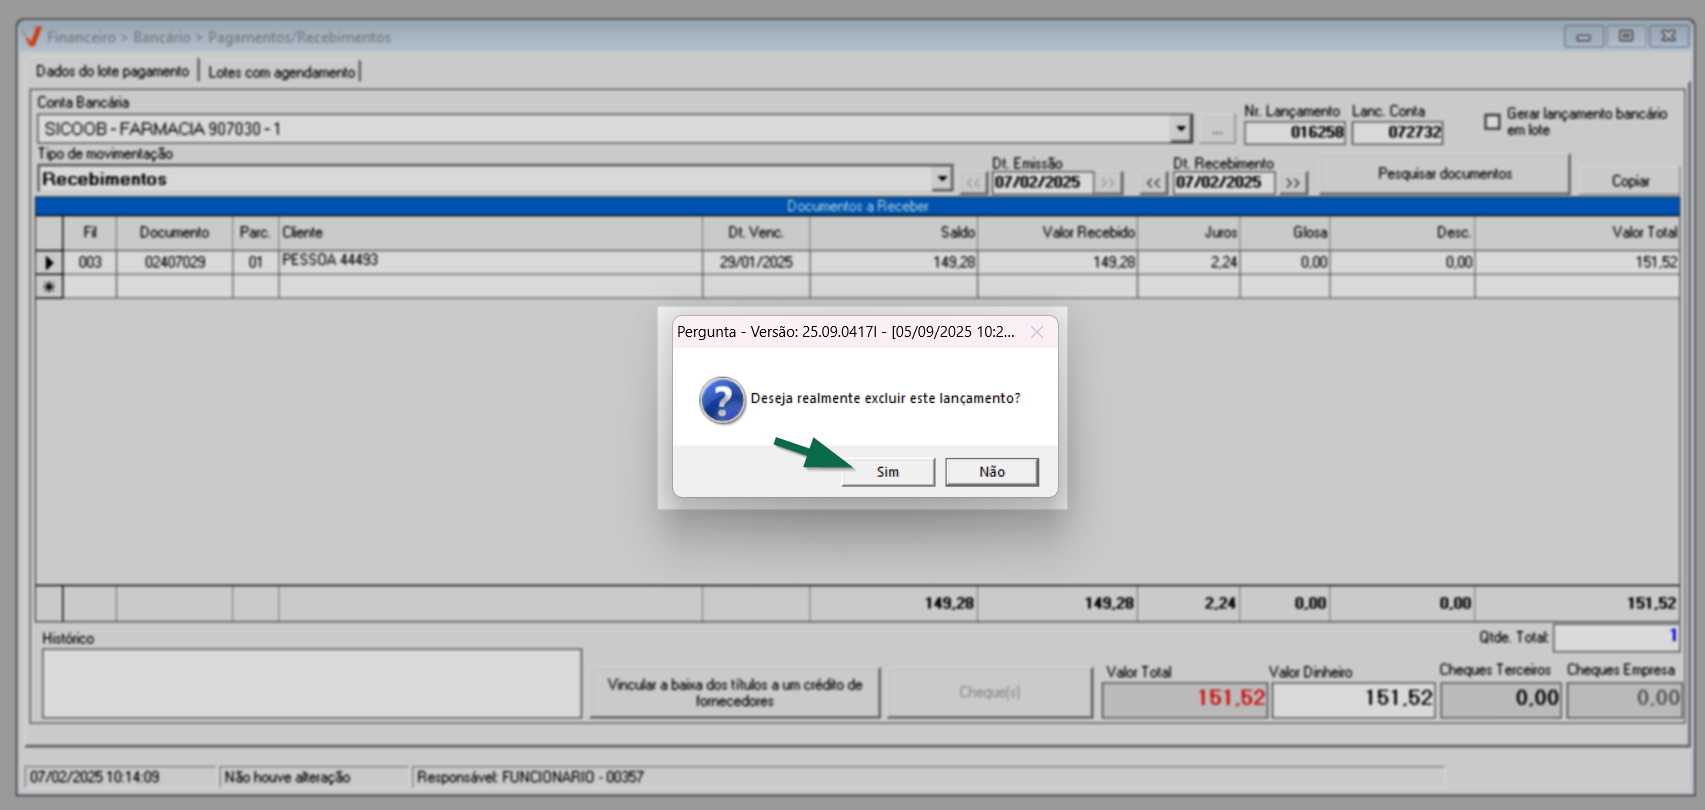Viewport: 1705px width, 810px height.
Task: Click the Documento column header
Action: click(x=174, y=232)
